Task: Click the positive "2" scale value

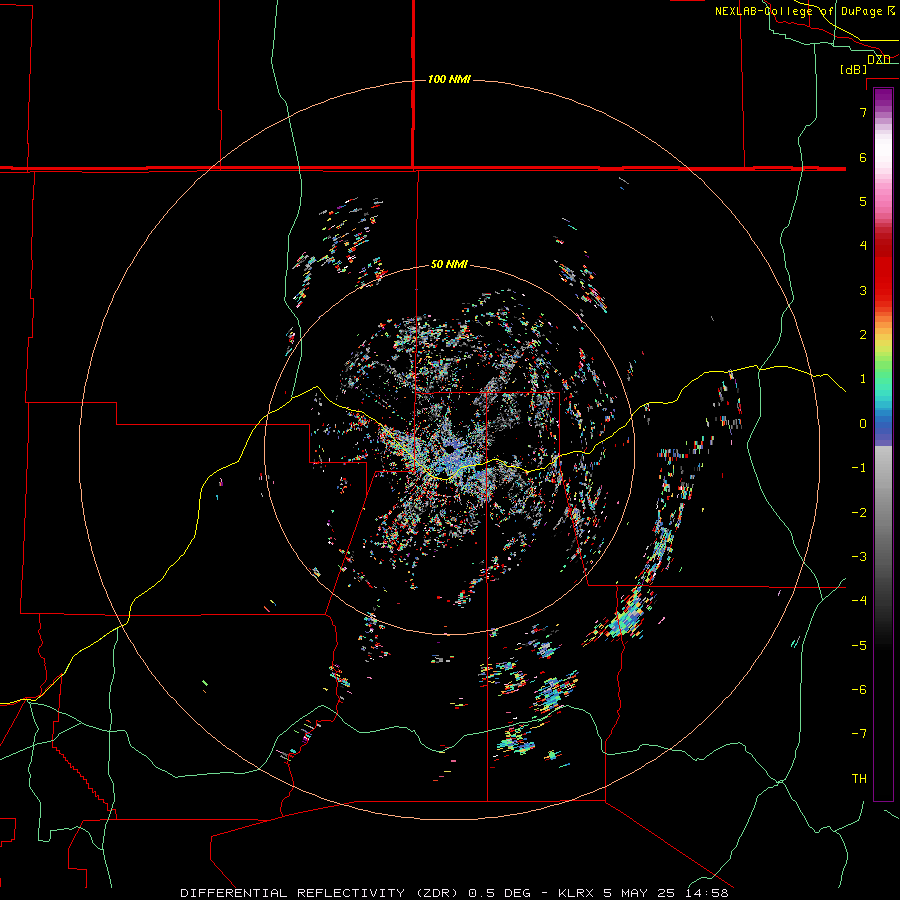Action: click(863, 335)
